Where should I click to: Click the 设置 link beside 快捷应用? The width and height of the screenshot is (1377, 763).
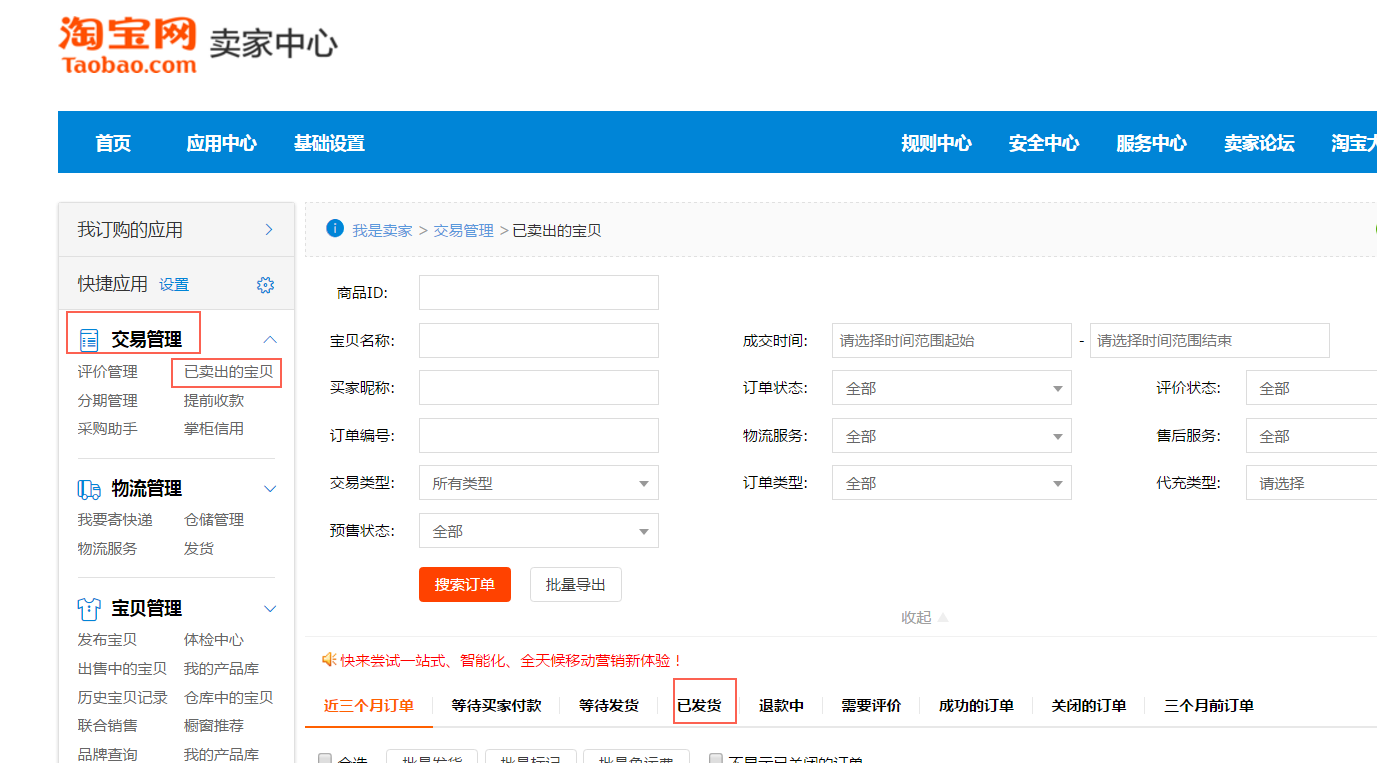click(174, 285)
